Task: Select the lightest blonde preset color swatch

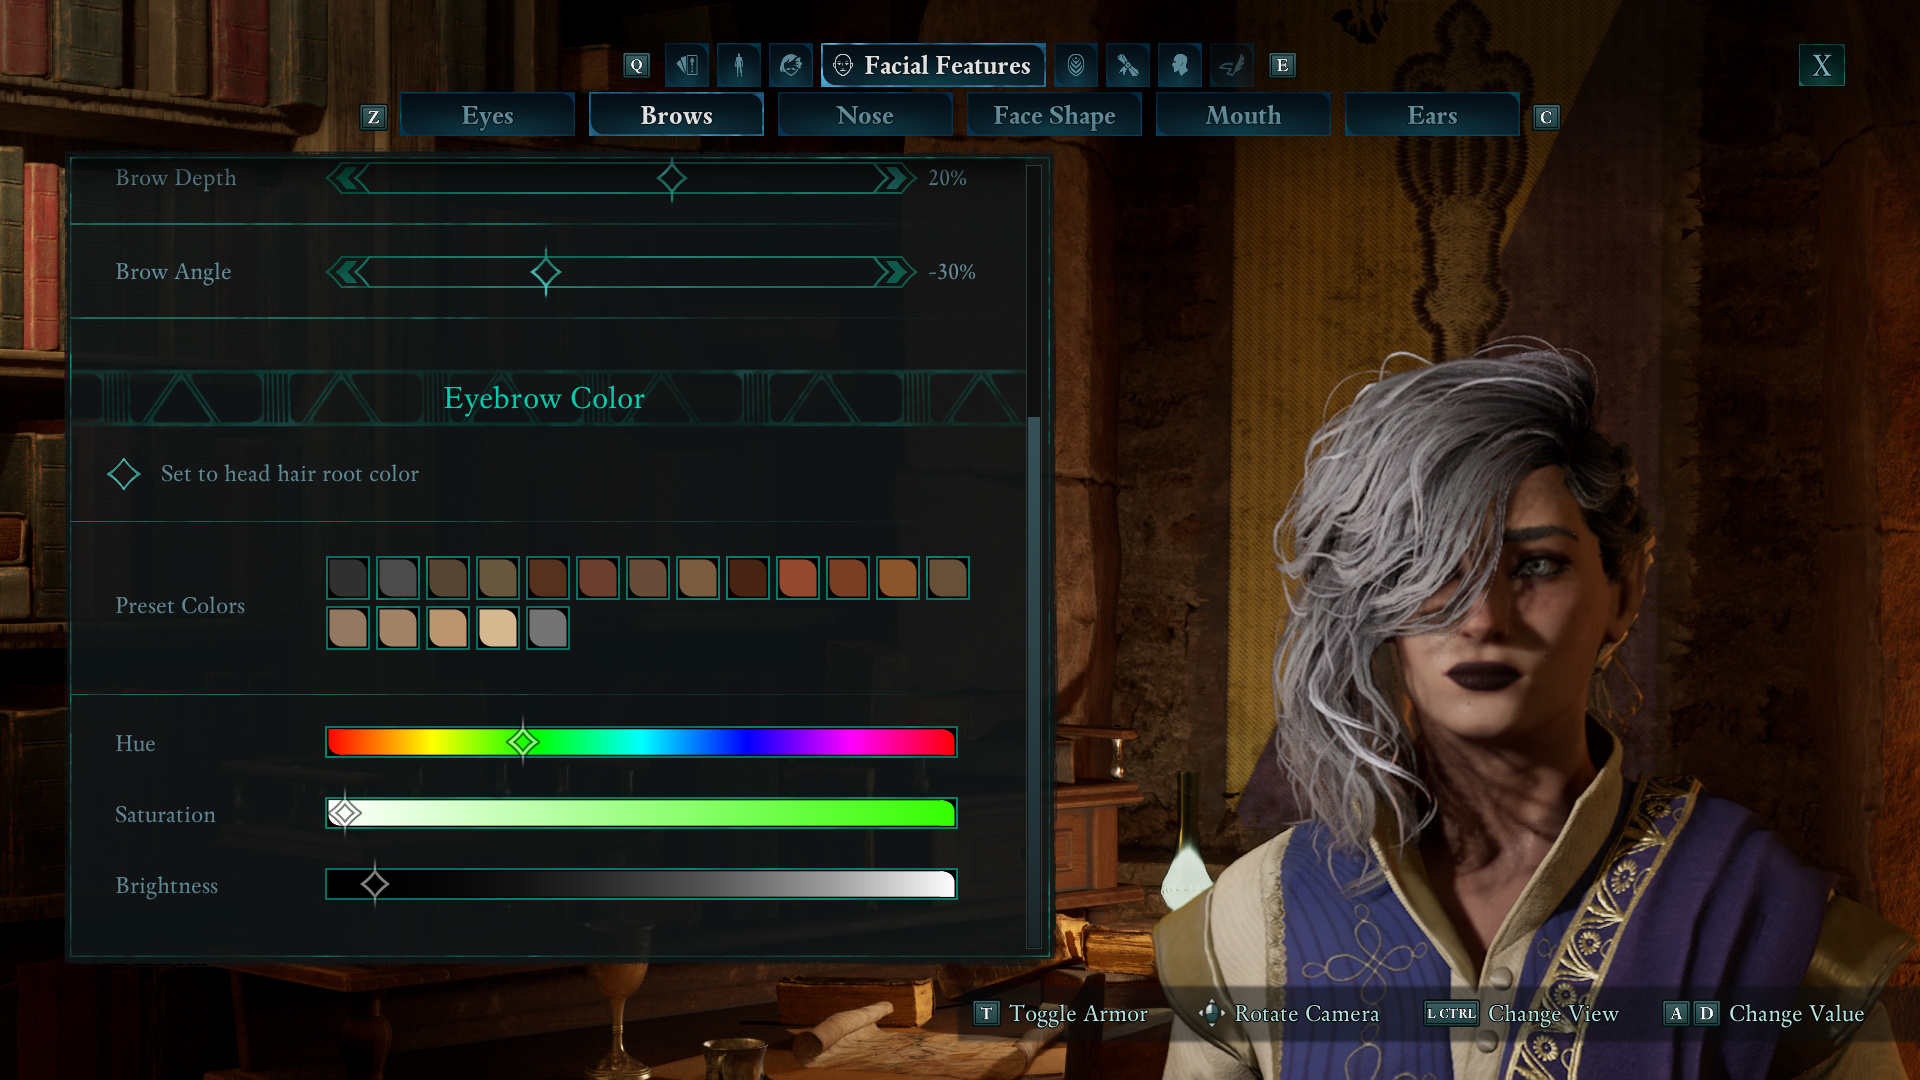Action: (x=498, y=629)
